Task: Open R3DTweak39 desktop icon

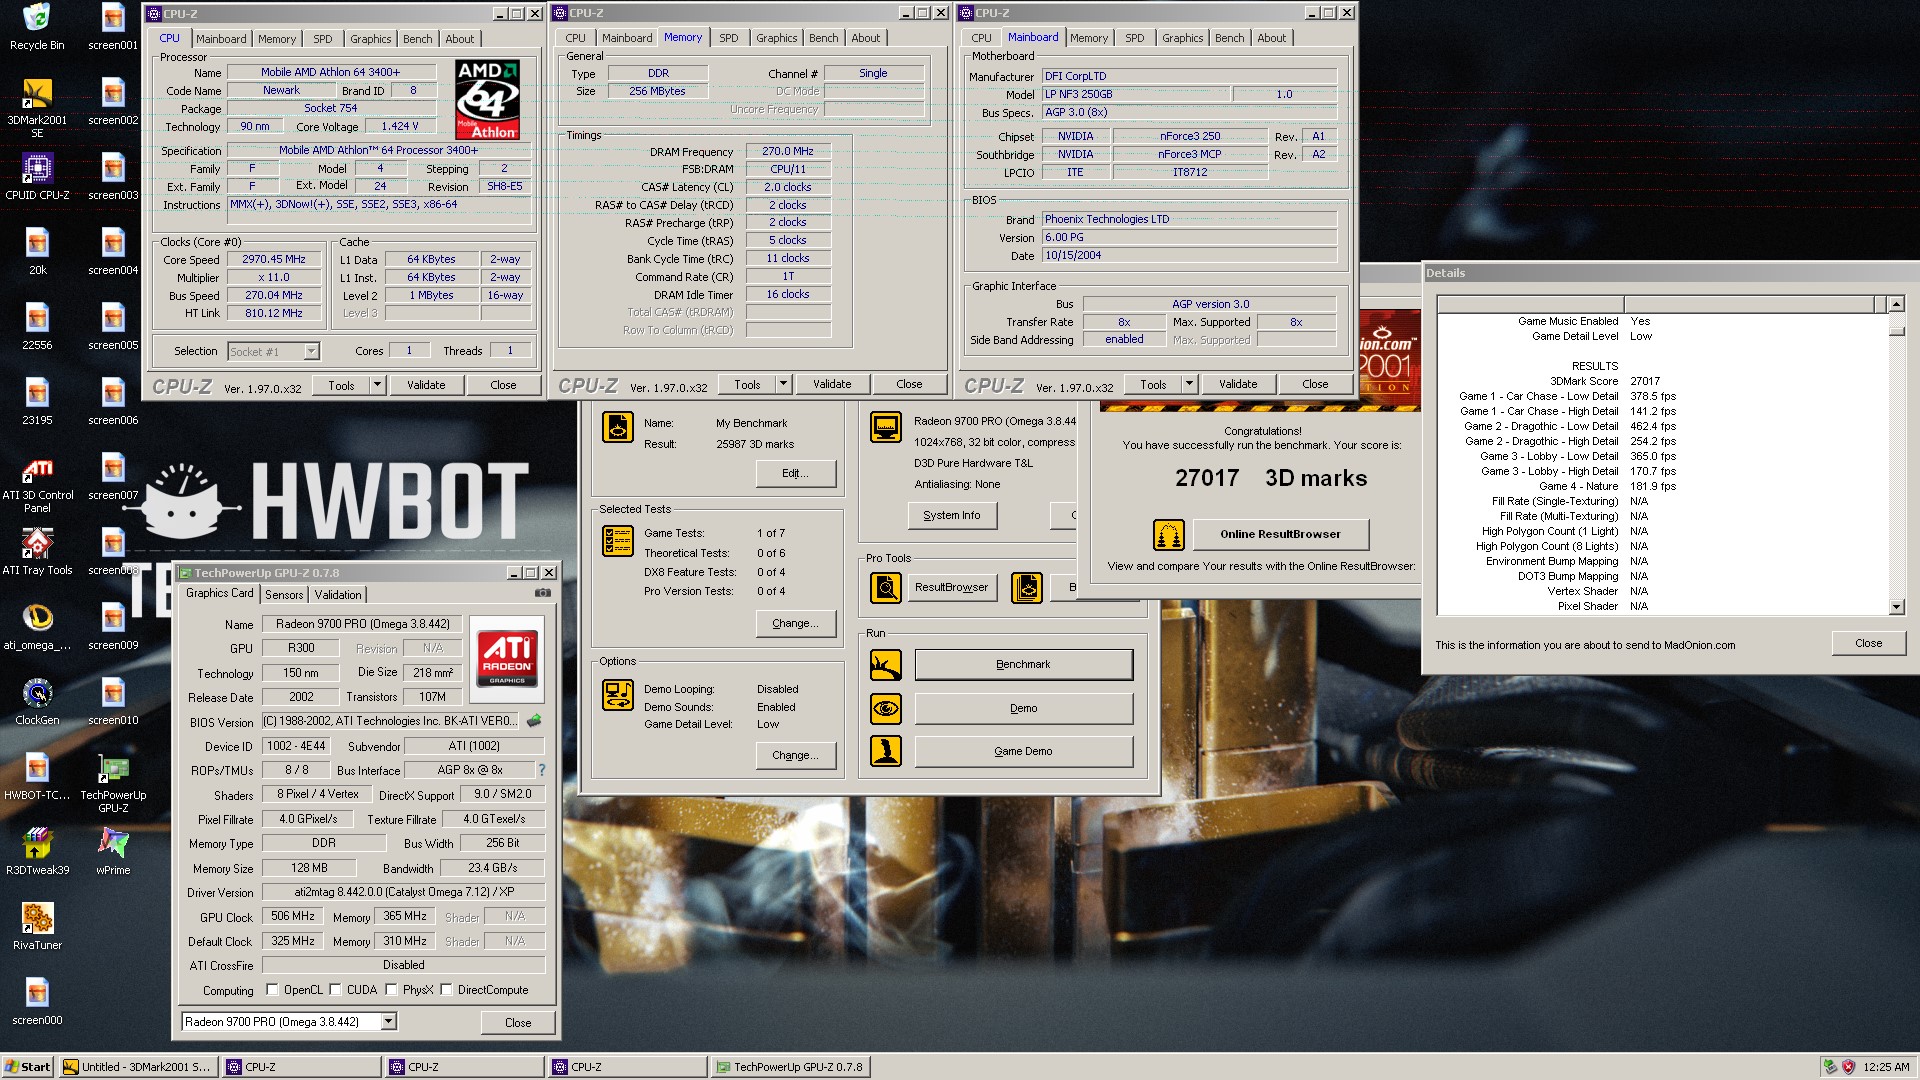Action: coord(37,852)
